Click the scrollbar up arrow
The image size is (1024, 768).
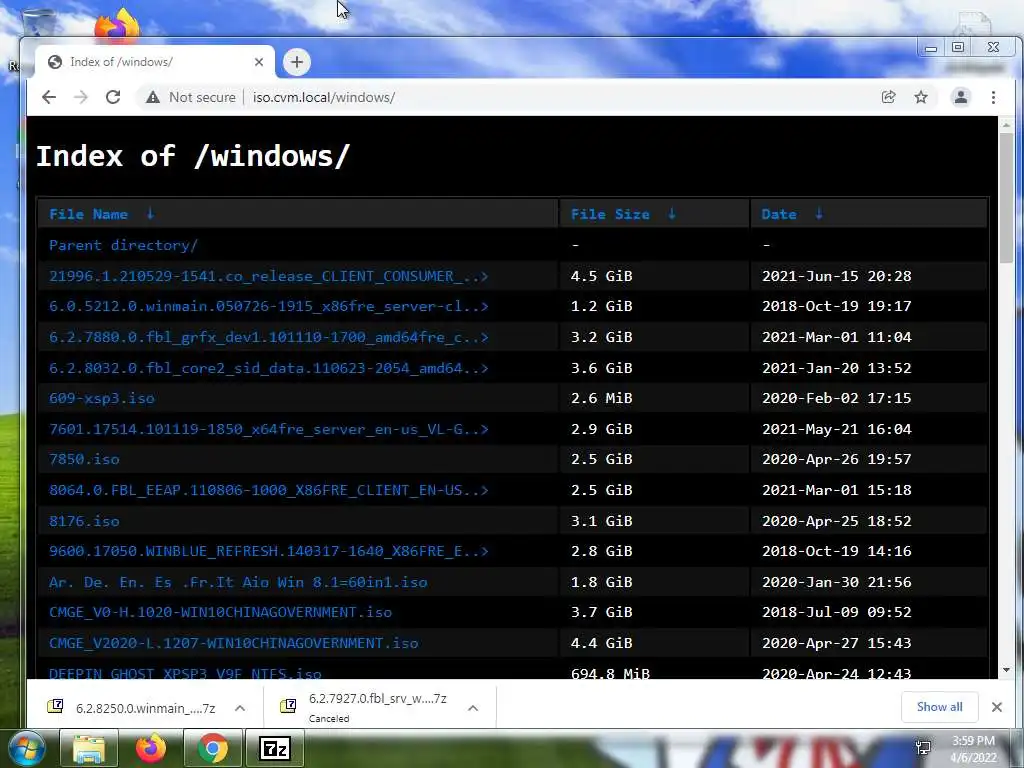pos(1006,124)
